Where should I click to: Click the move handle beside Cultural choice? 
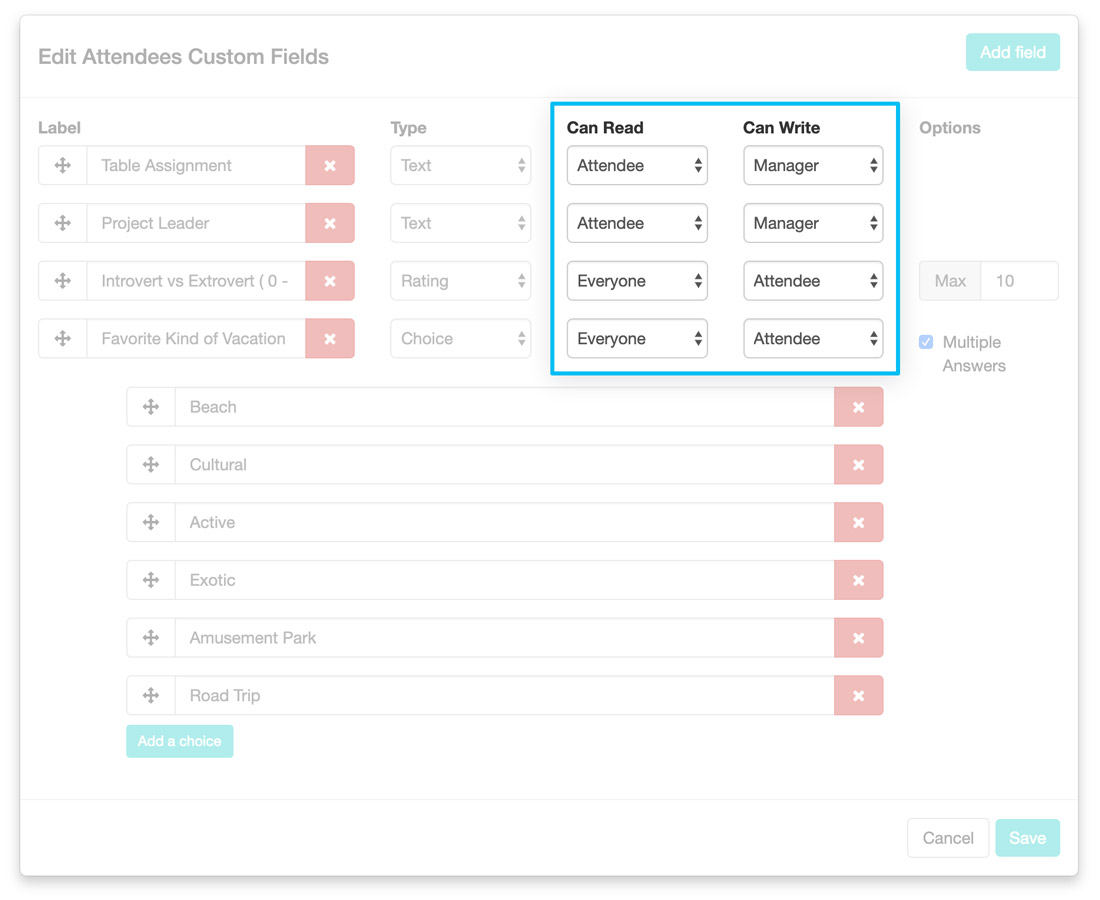[151, 464]
